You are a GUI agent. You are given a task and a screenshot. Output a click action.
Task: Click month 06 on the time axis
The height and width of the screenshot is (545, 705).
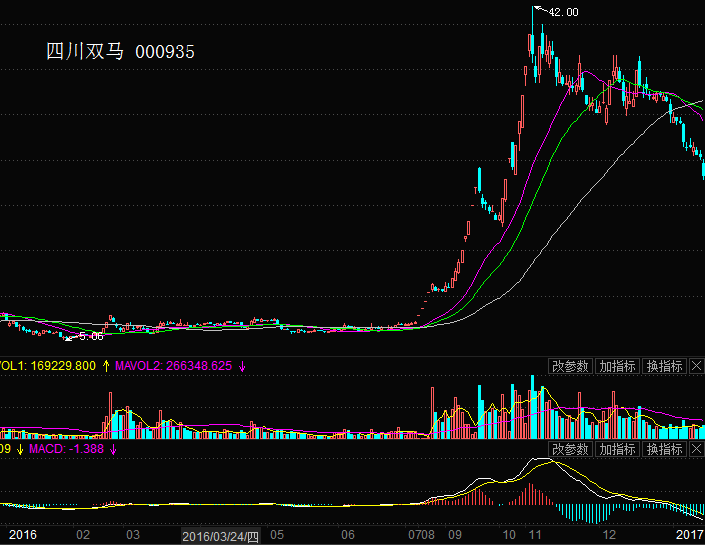pyautogui.click(x=348, y=536)
